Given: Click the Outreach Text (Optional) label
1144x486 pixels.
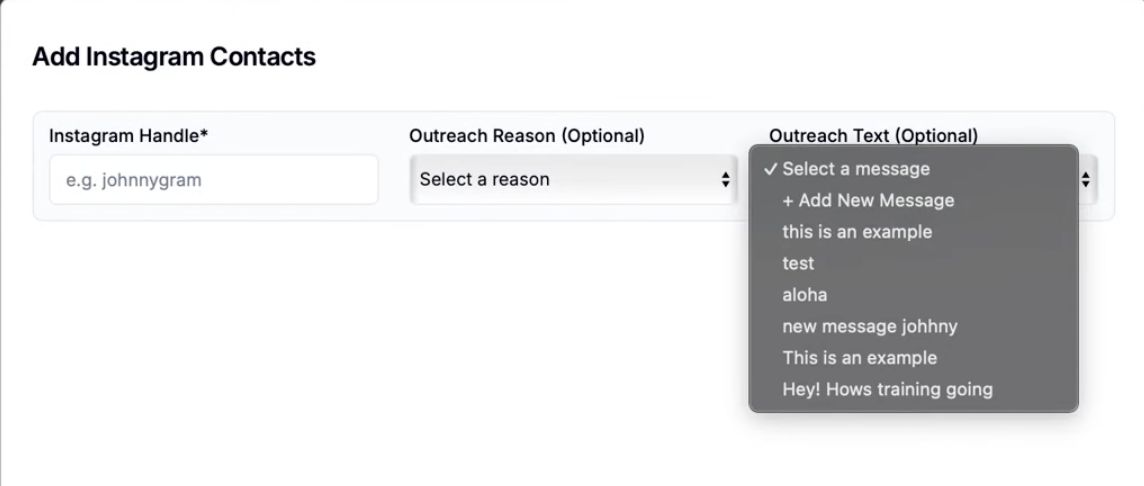Looking at the screenshot, I should [873, 136].
